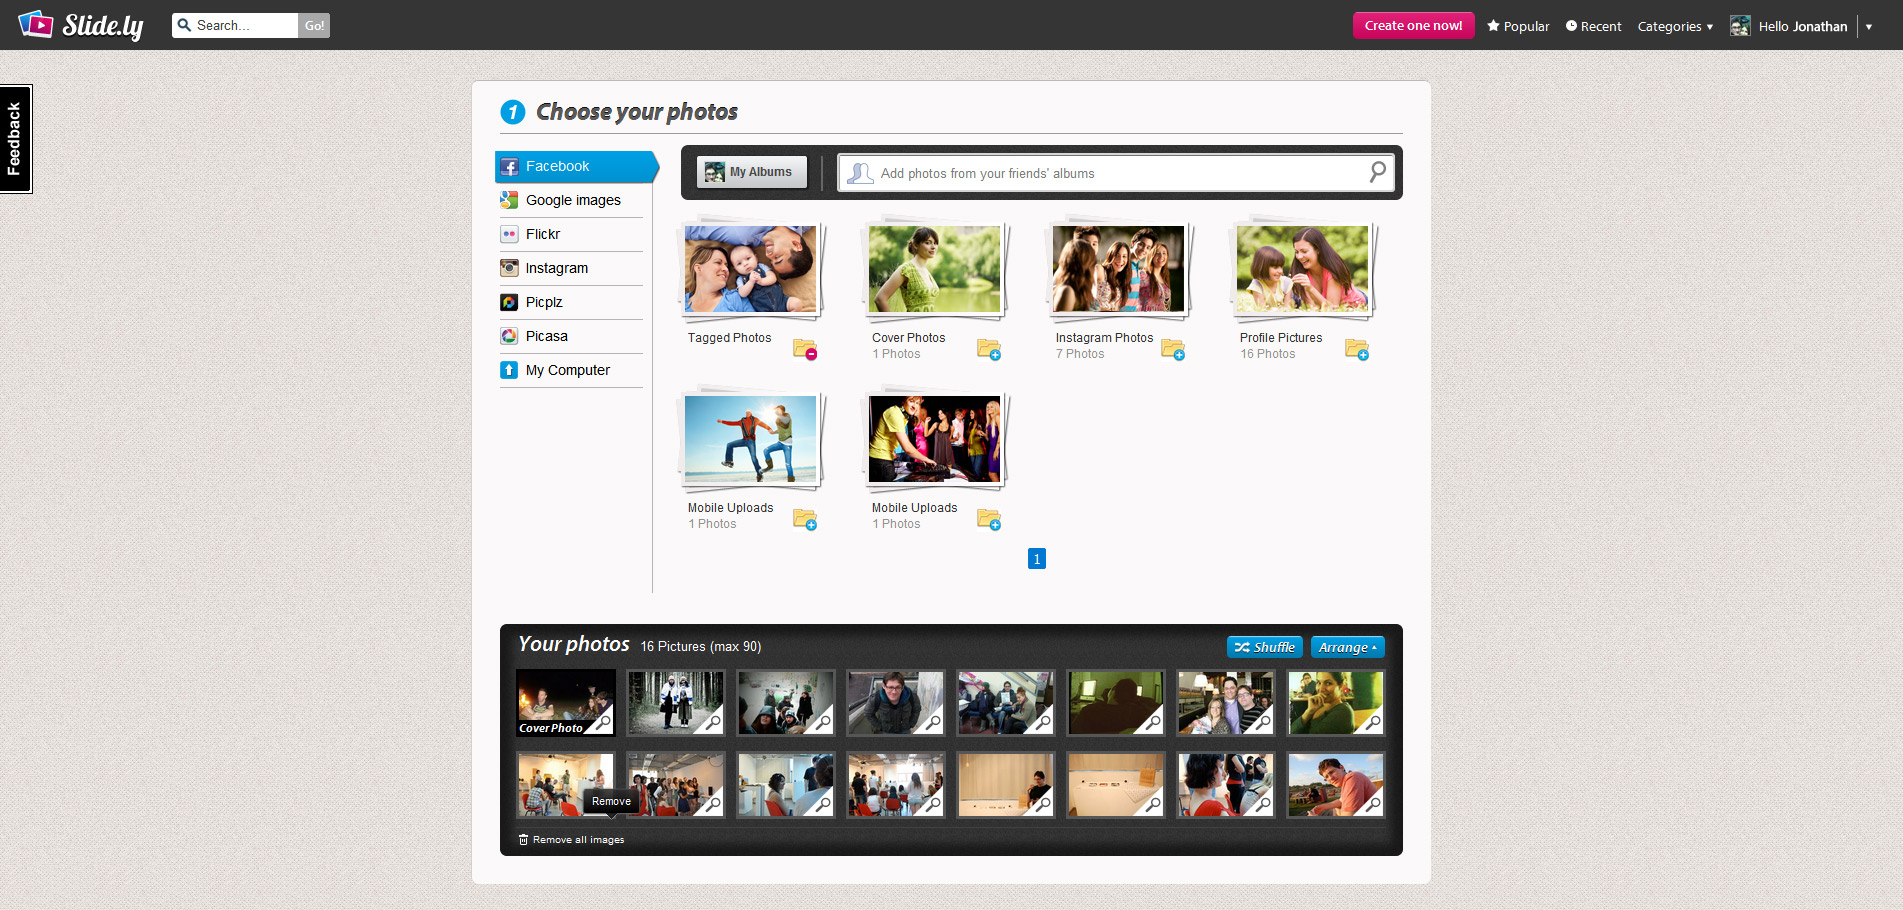This screenshot has width=1903, height=910.
Task: Open the Profile Pictures album thumbnail
Action: 1302,268
